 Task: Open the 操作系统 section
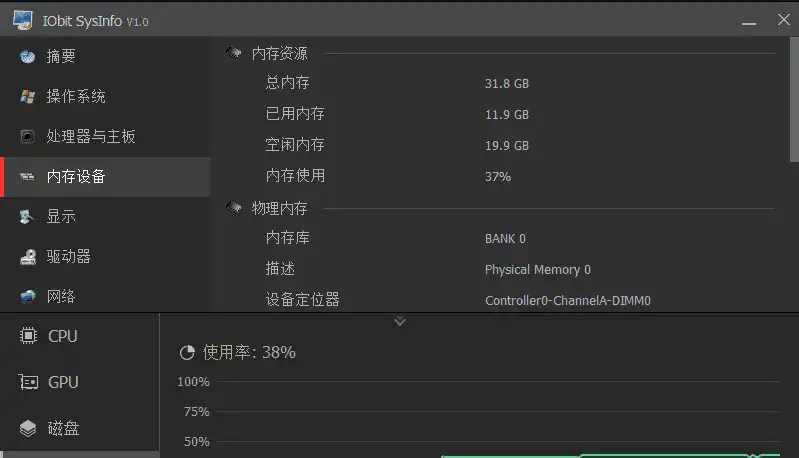point(105,96)
